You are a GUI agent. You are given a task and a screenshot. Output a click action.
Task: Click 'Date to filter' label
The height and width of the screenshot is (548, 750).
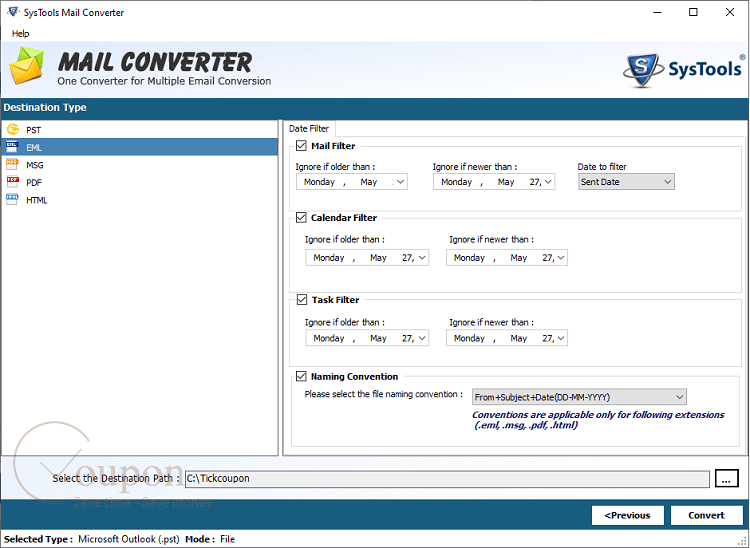click(602, 167)
